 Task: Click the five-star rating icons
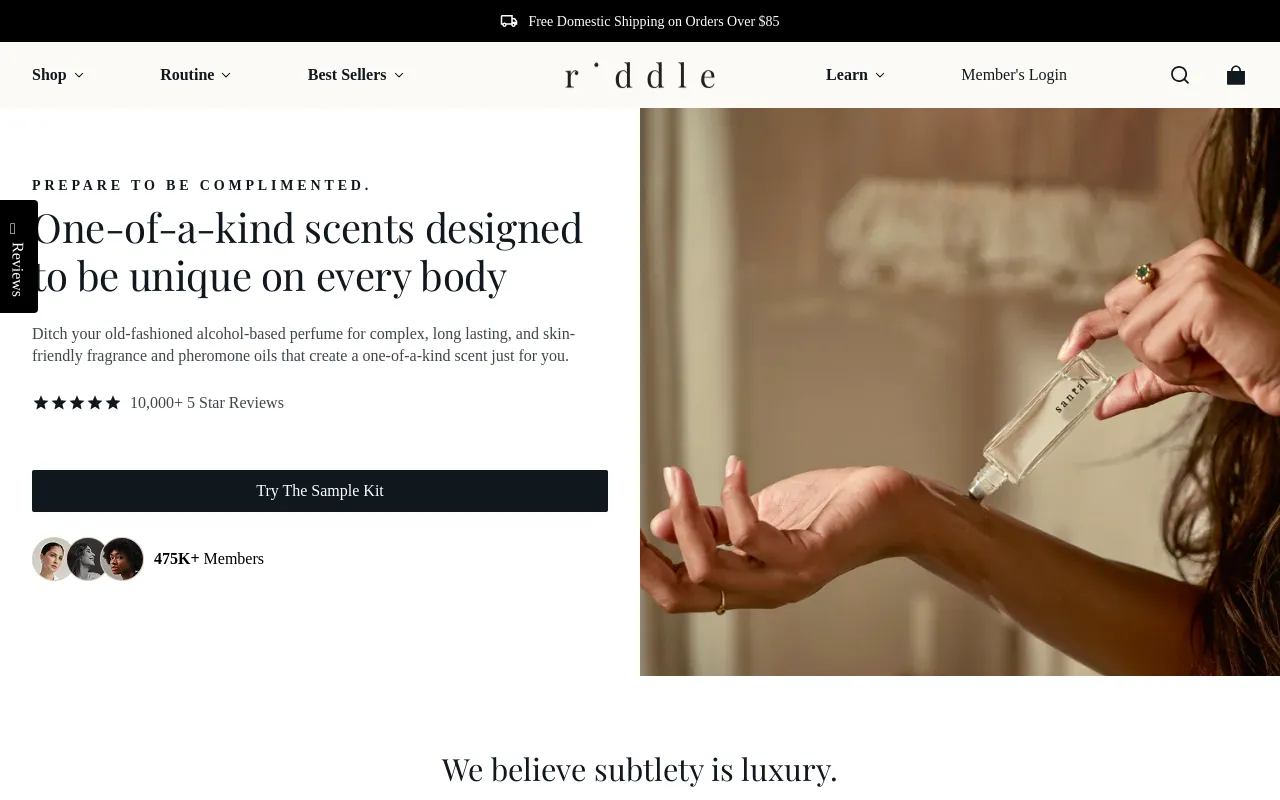pos(77,403)
